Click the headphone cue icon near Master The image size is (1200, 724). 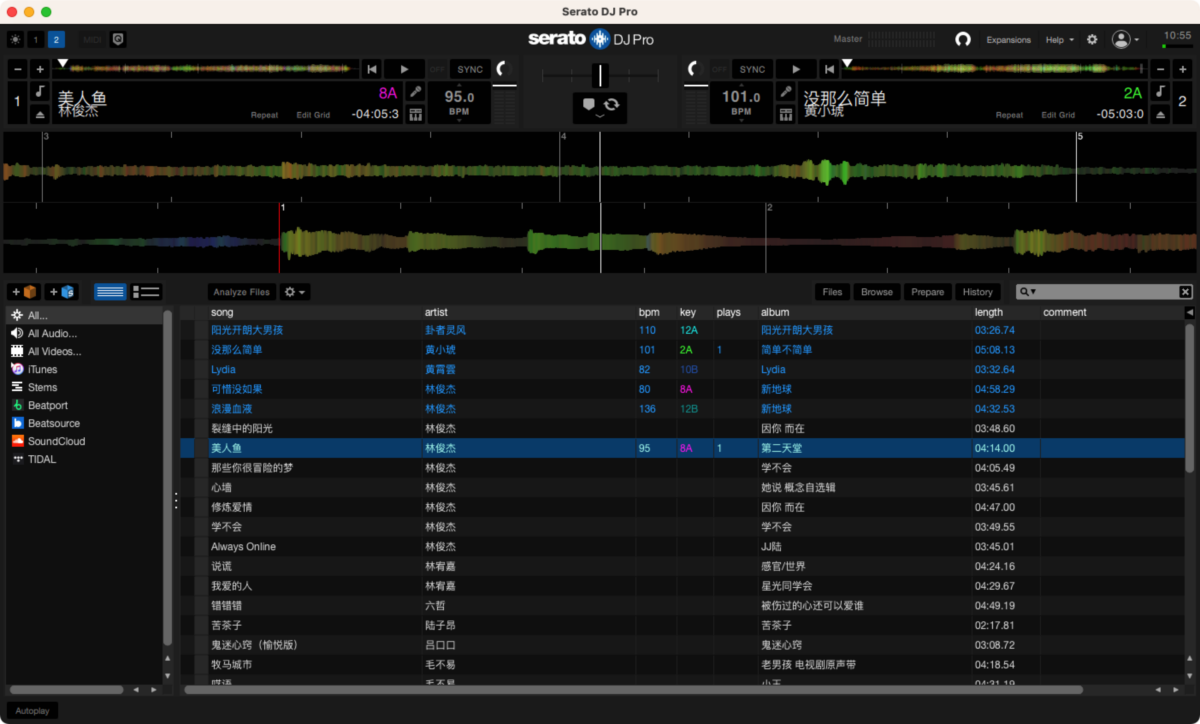[963, 40]
